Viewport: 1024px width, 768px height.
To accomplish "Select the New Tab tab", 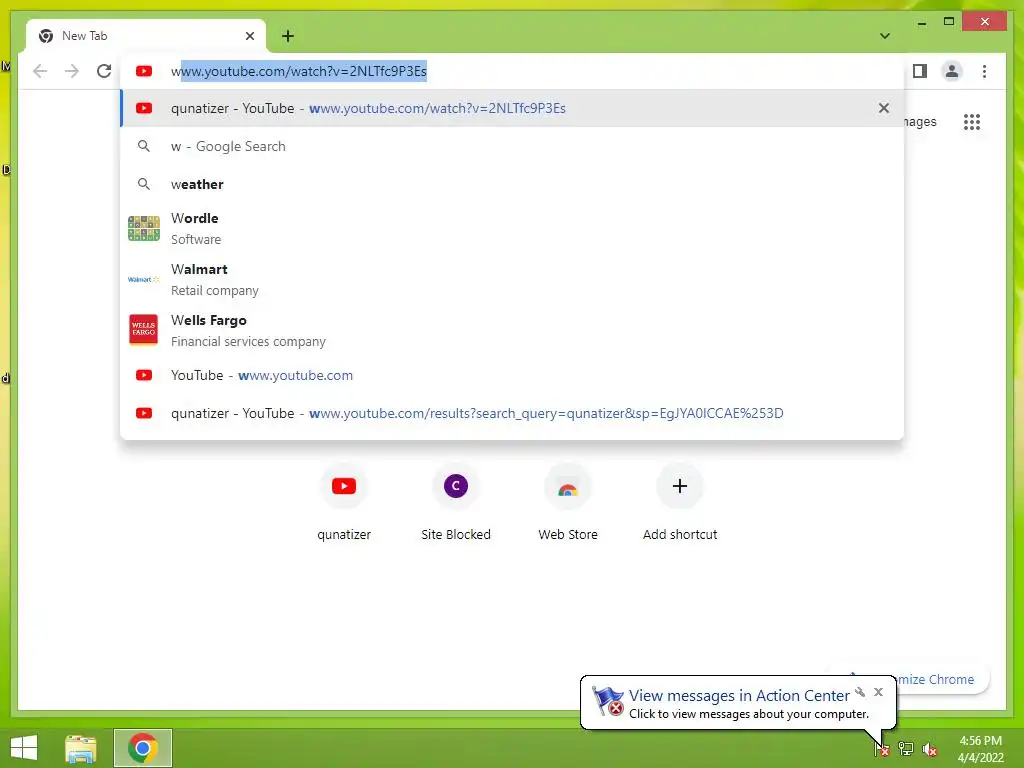I will click(146, 36).
